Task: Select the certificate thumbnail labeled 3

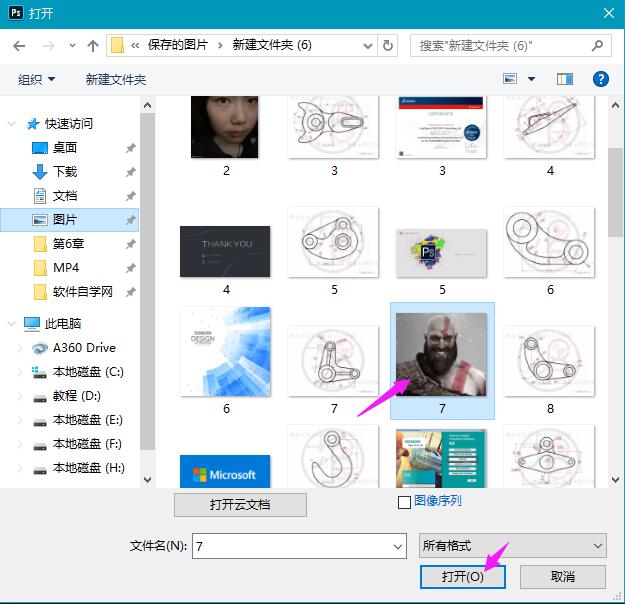Action: pos(441,127)
